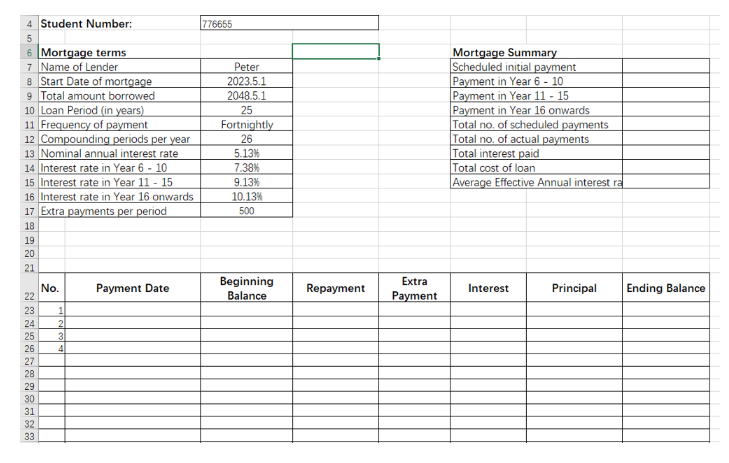This screenshot has height=463, width=729.
Task: Click the 'Extra Payment' column header
Action: click(x=414, y=288)
